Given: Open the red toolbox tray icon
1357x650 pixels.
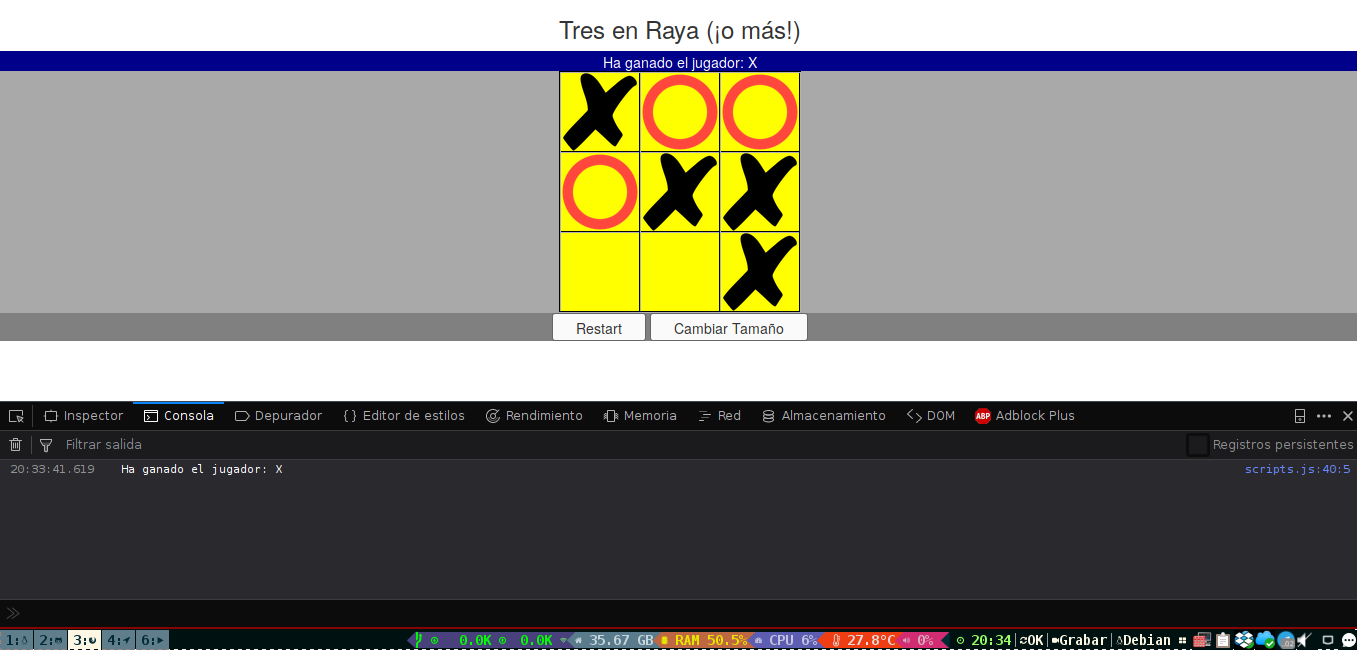Looking at the screenshot, I should point(1202,640).
